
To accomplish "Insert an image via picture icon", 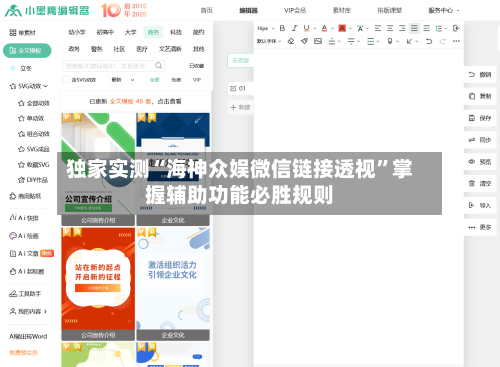I will point(318,41).
